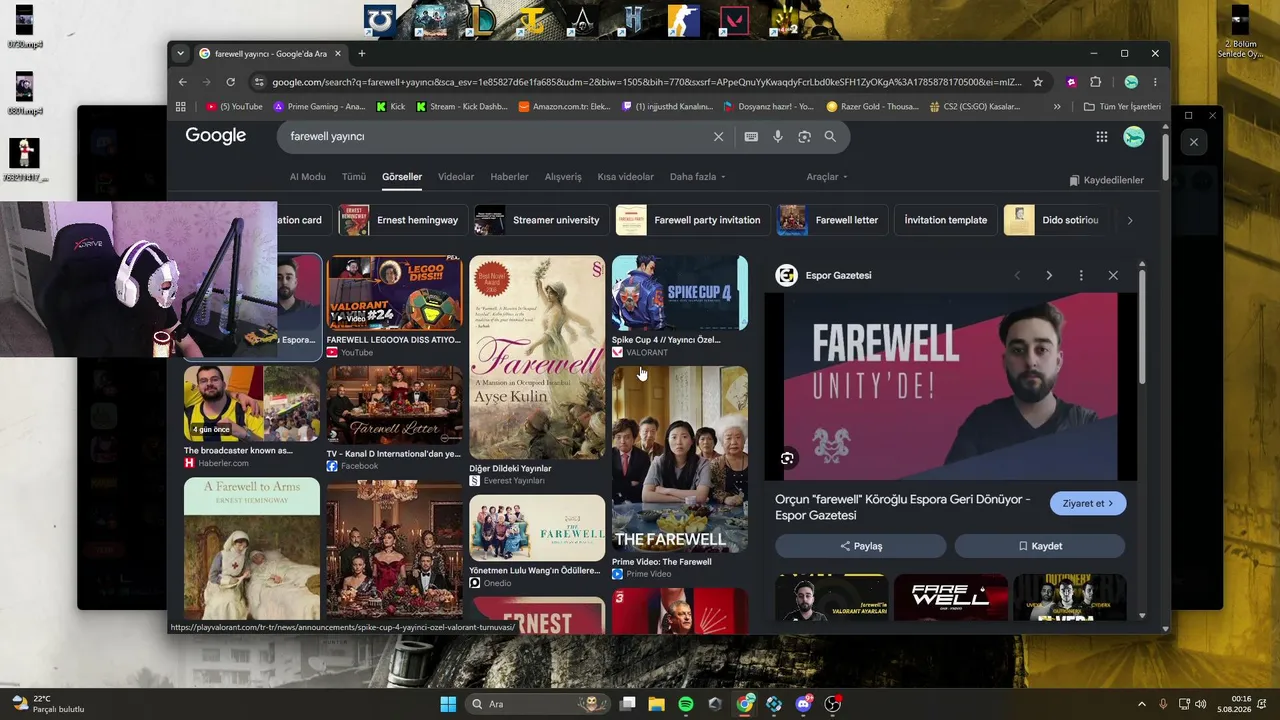Open the 'Orçun "farewell" Köroğlu' article title link

click(x=903, y=507)
